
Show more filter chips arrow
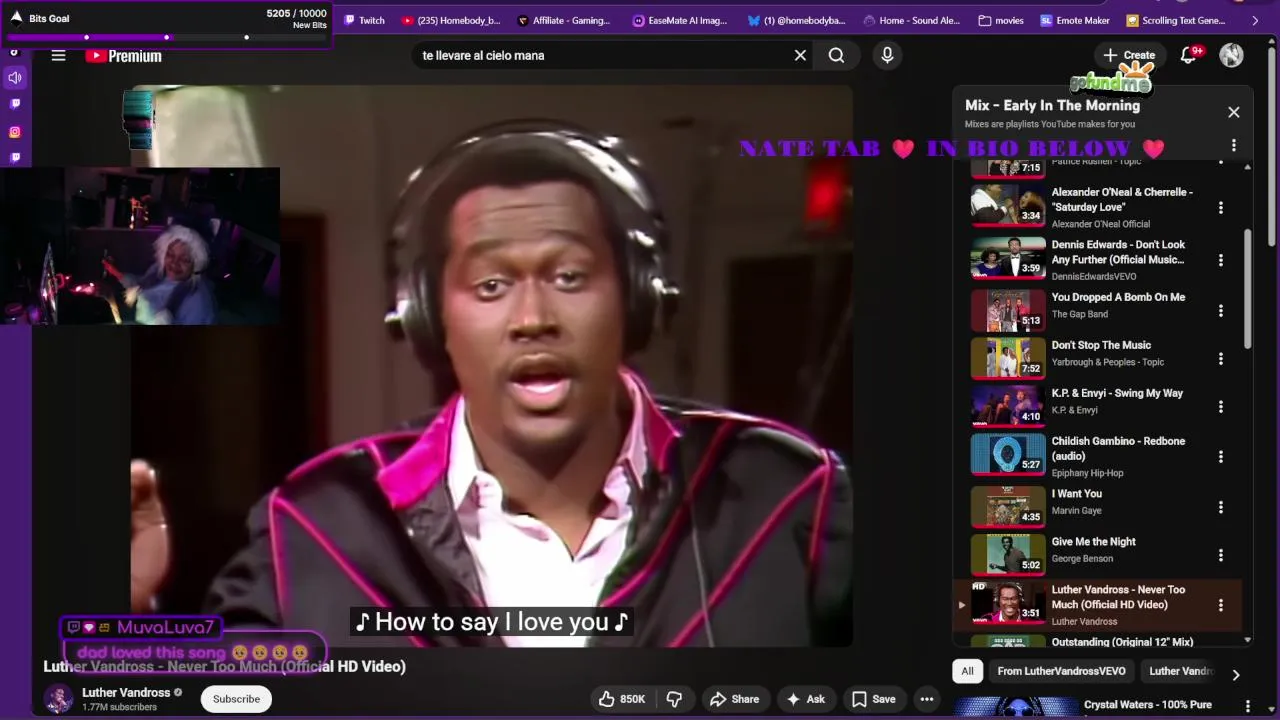[x=1235, y=675]
